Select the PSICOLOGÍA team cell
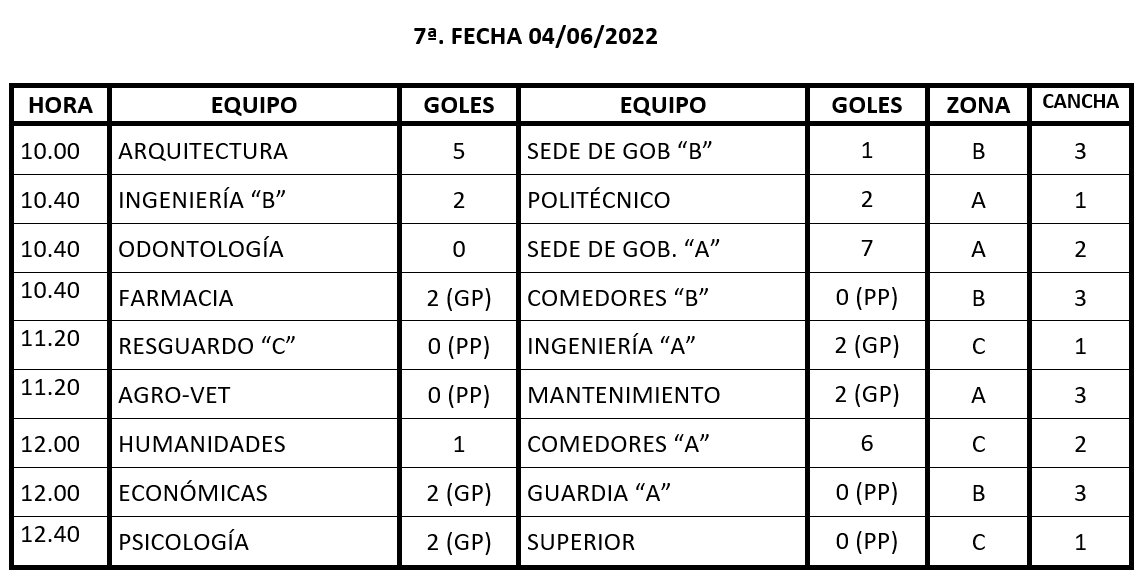1142x579 pixels. point(254,541)
